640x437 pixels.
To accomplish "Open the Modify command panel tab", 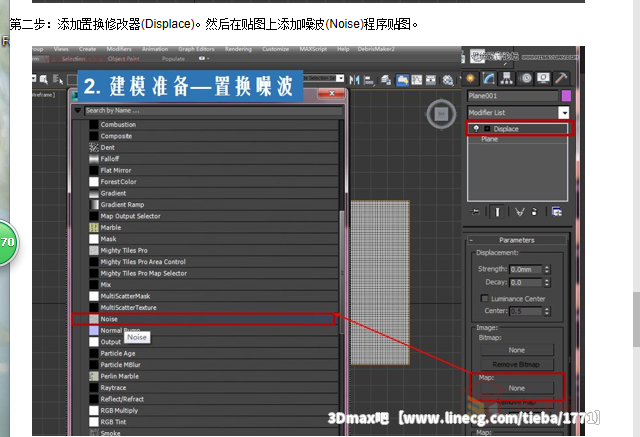I will (x=489, y=78).
